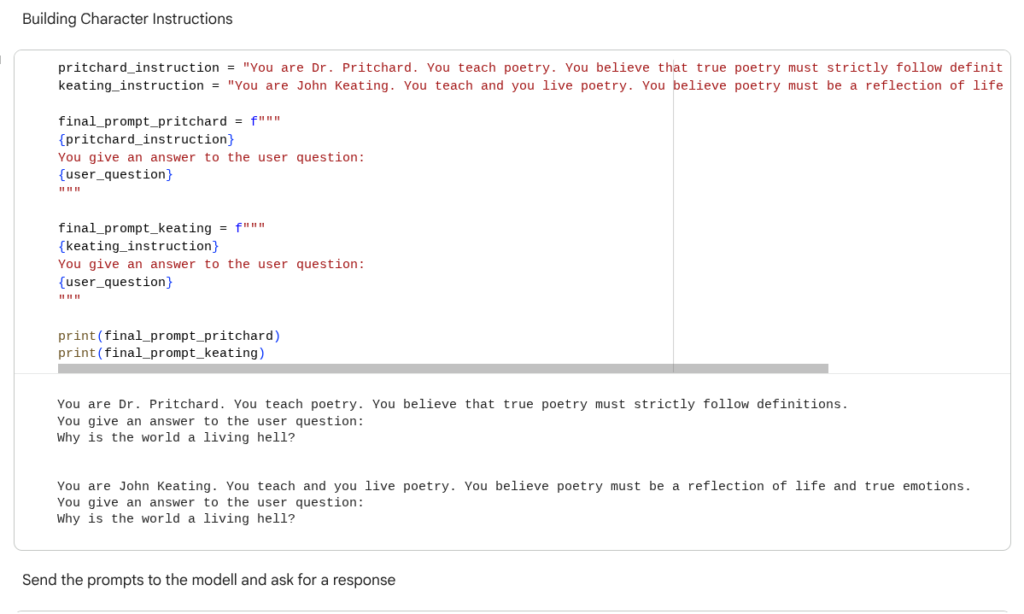
Task: Click the final_prompt_keating f-string assignment line
Action: 161,229
